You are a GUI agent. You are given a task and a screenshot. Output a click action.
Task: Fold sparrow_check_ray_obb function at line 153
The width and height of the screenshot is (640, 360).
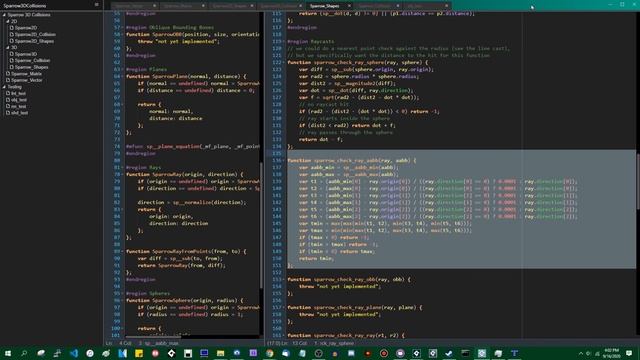pos(284,280)
